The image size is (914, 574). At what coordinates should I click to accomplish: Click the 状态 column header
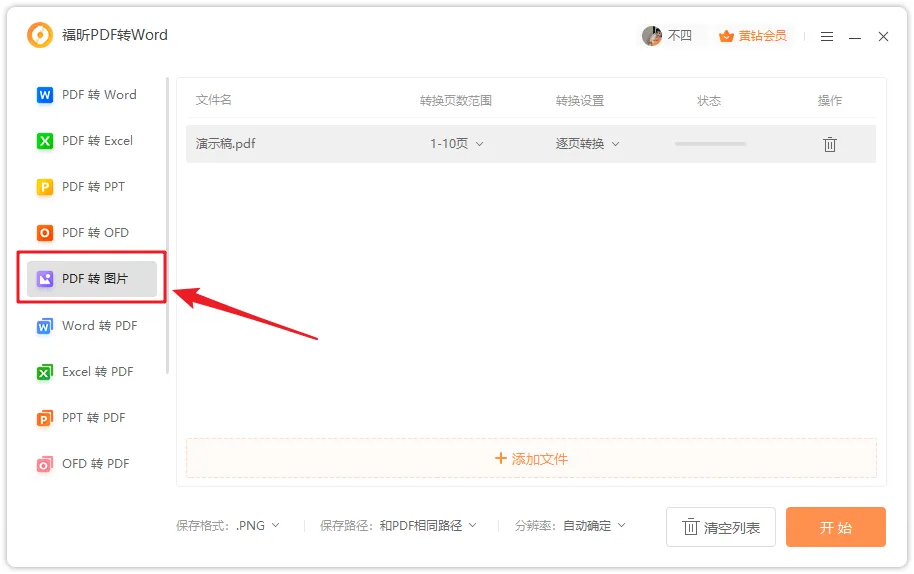point(709,100)
